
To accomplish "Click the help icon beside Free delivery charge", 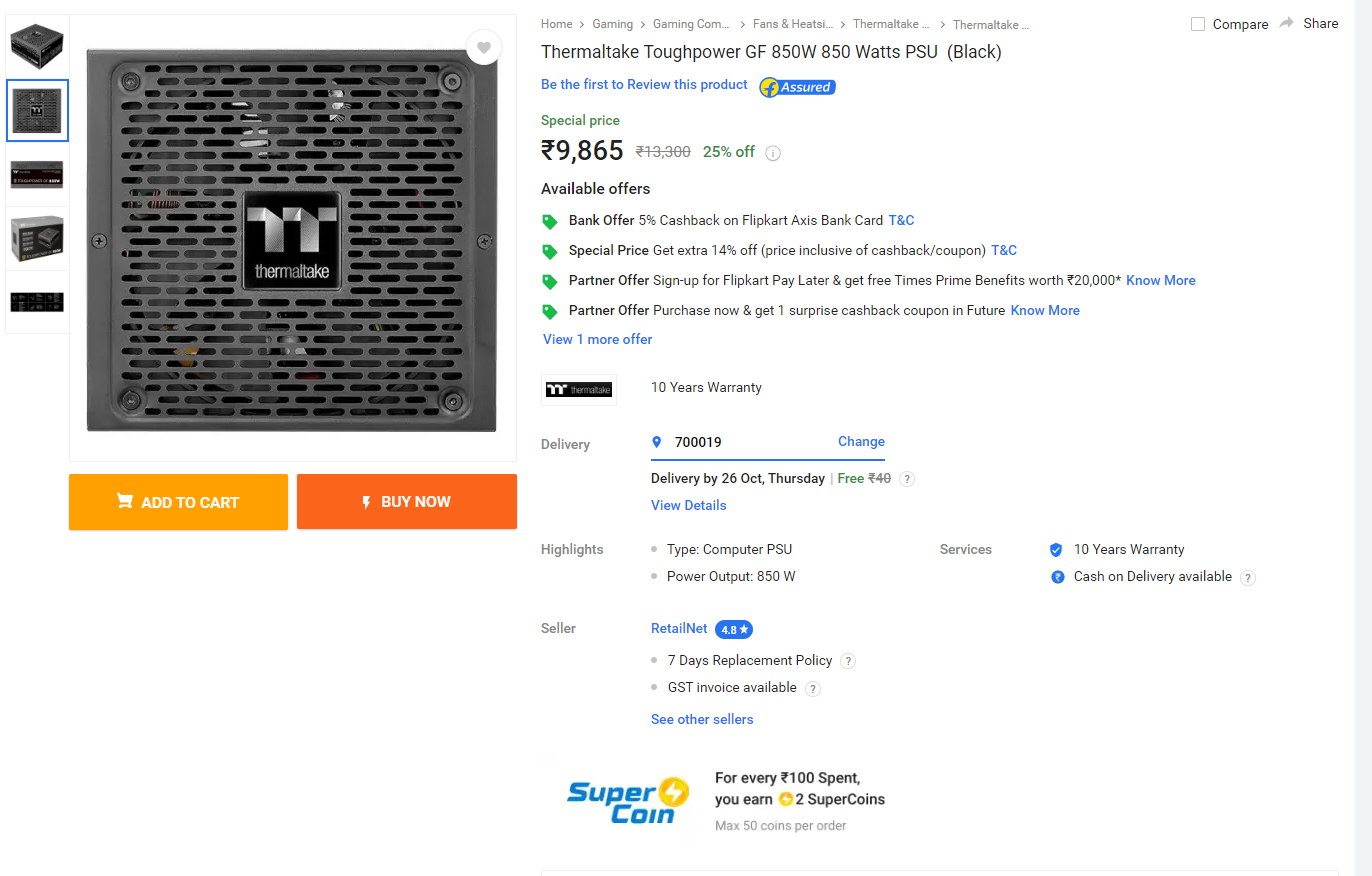I will click(x=907, y=479).
